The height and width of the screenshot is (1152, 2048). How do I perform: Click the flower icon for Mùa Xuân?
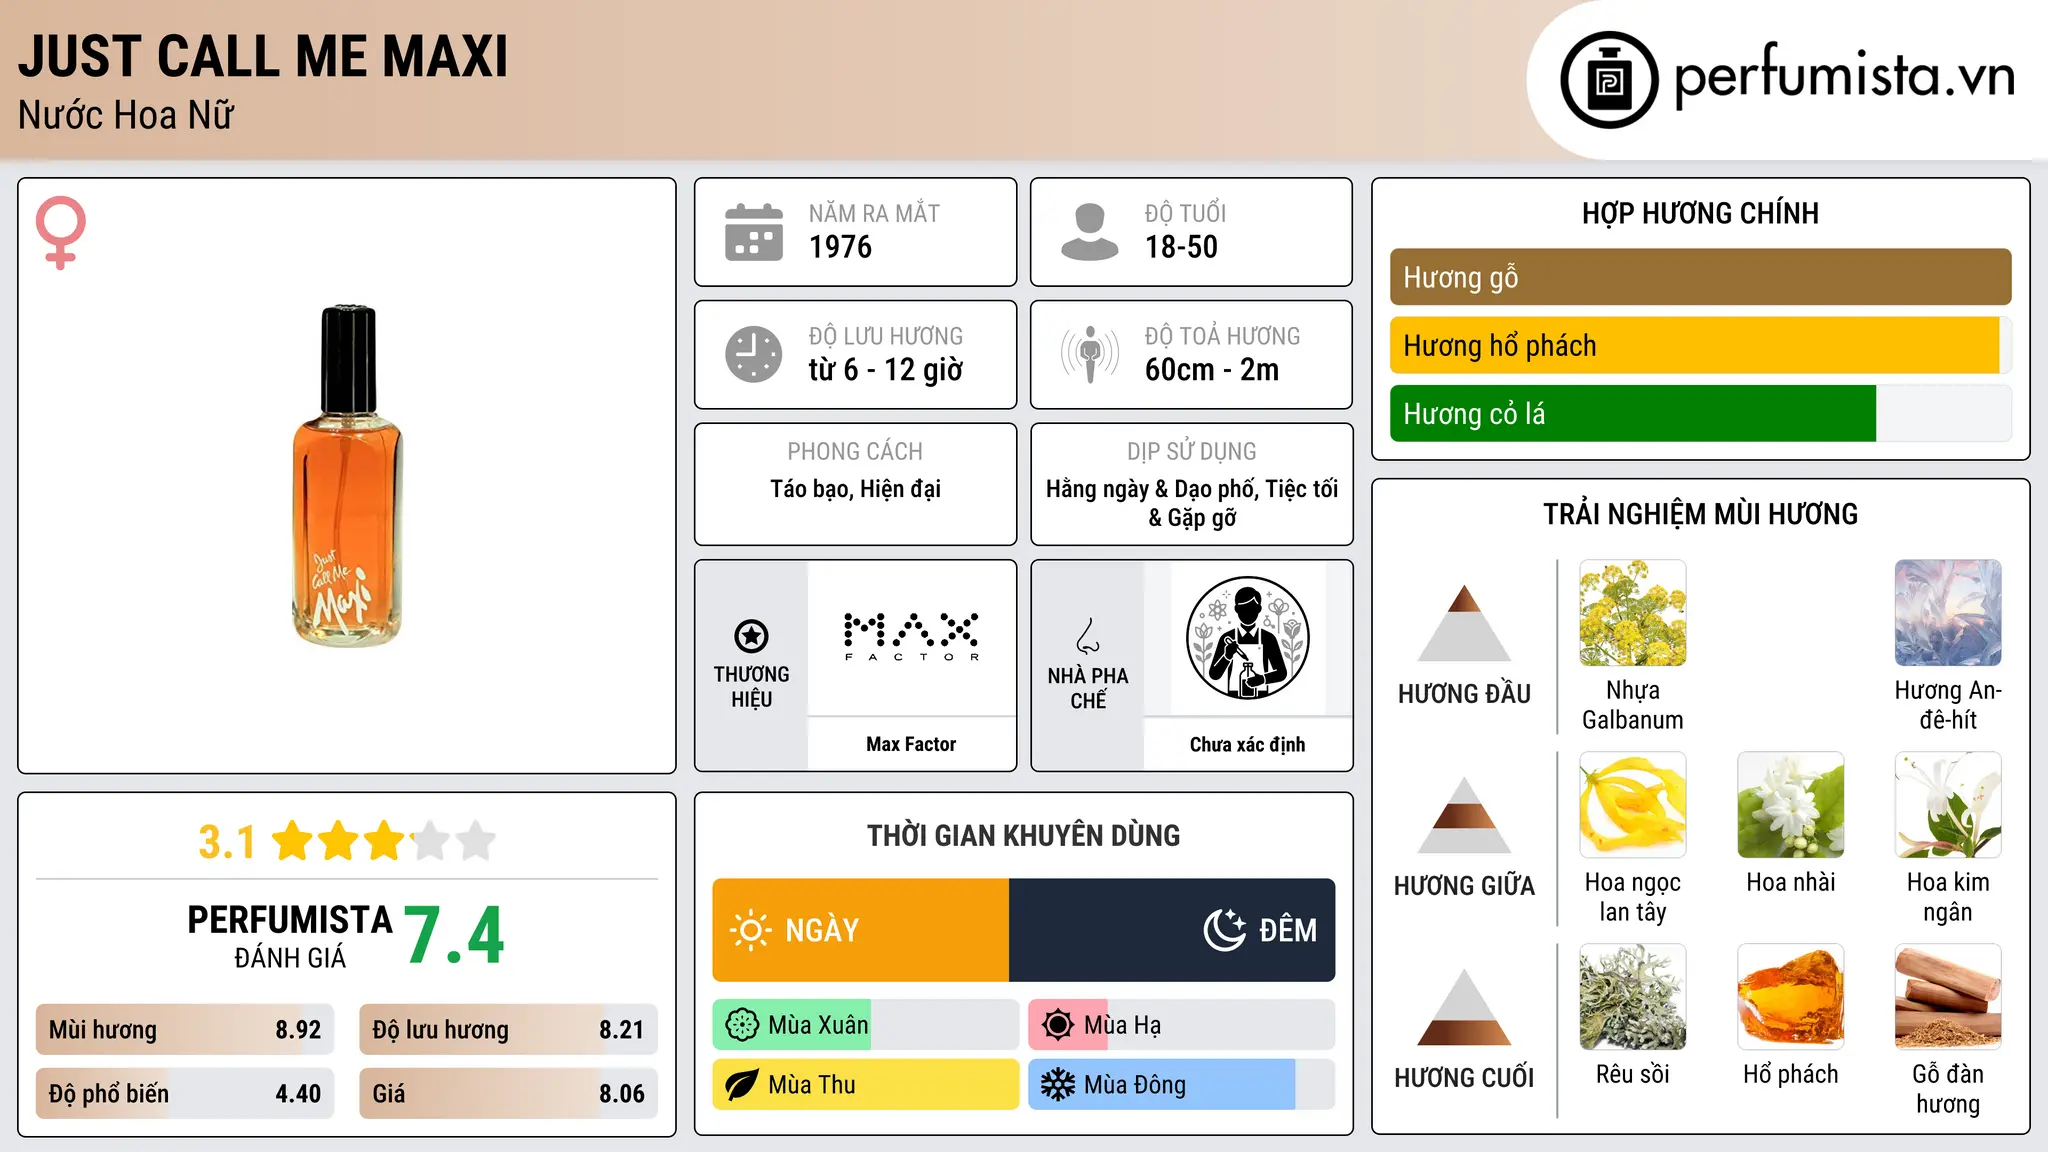click(742, 1025)
